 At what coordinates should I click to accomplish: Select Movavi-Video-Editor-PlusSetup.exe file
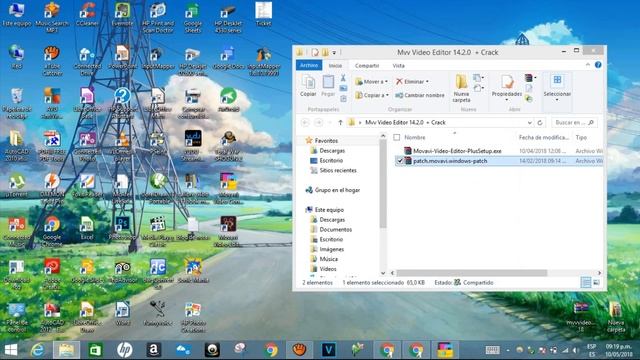click(457, 151)
